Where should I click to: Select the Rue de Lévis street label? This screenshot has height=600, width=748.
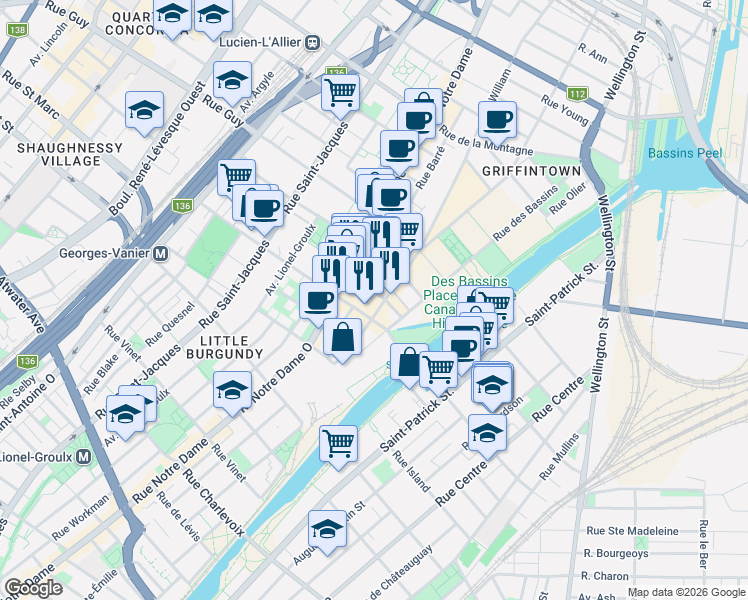coord(178,517)
